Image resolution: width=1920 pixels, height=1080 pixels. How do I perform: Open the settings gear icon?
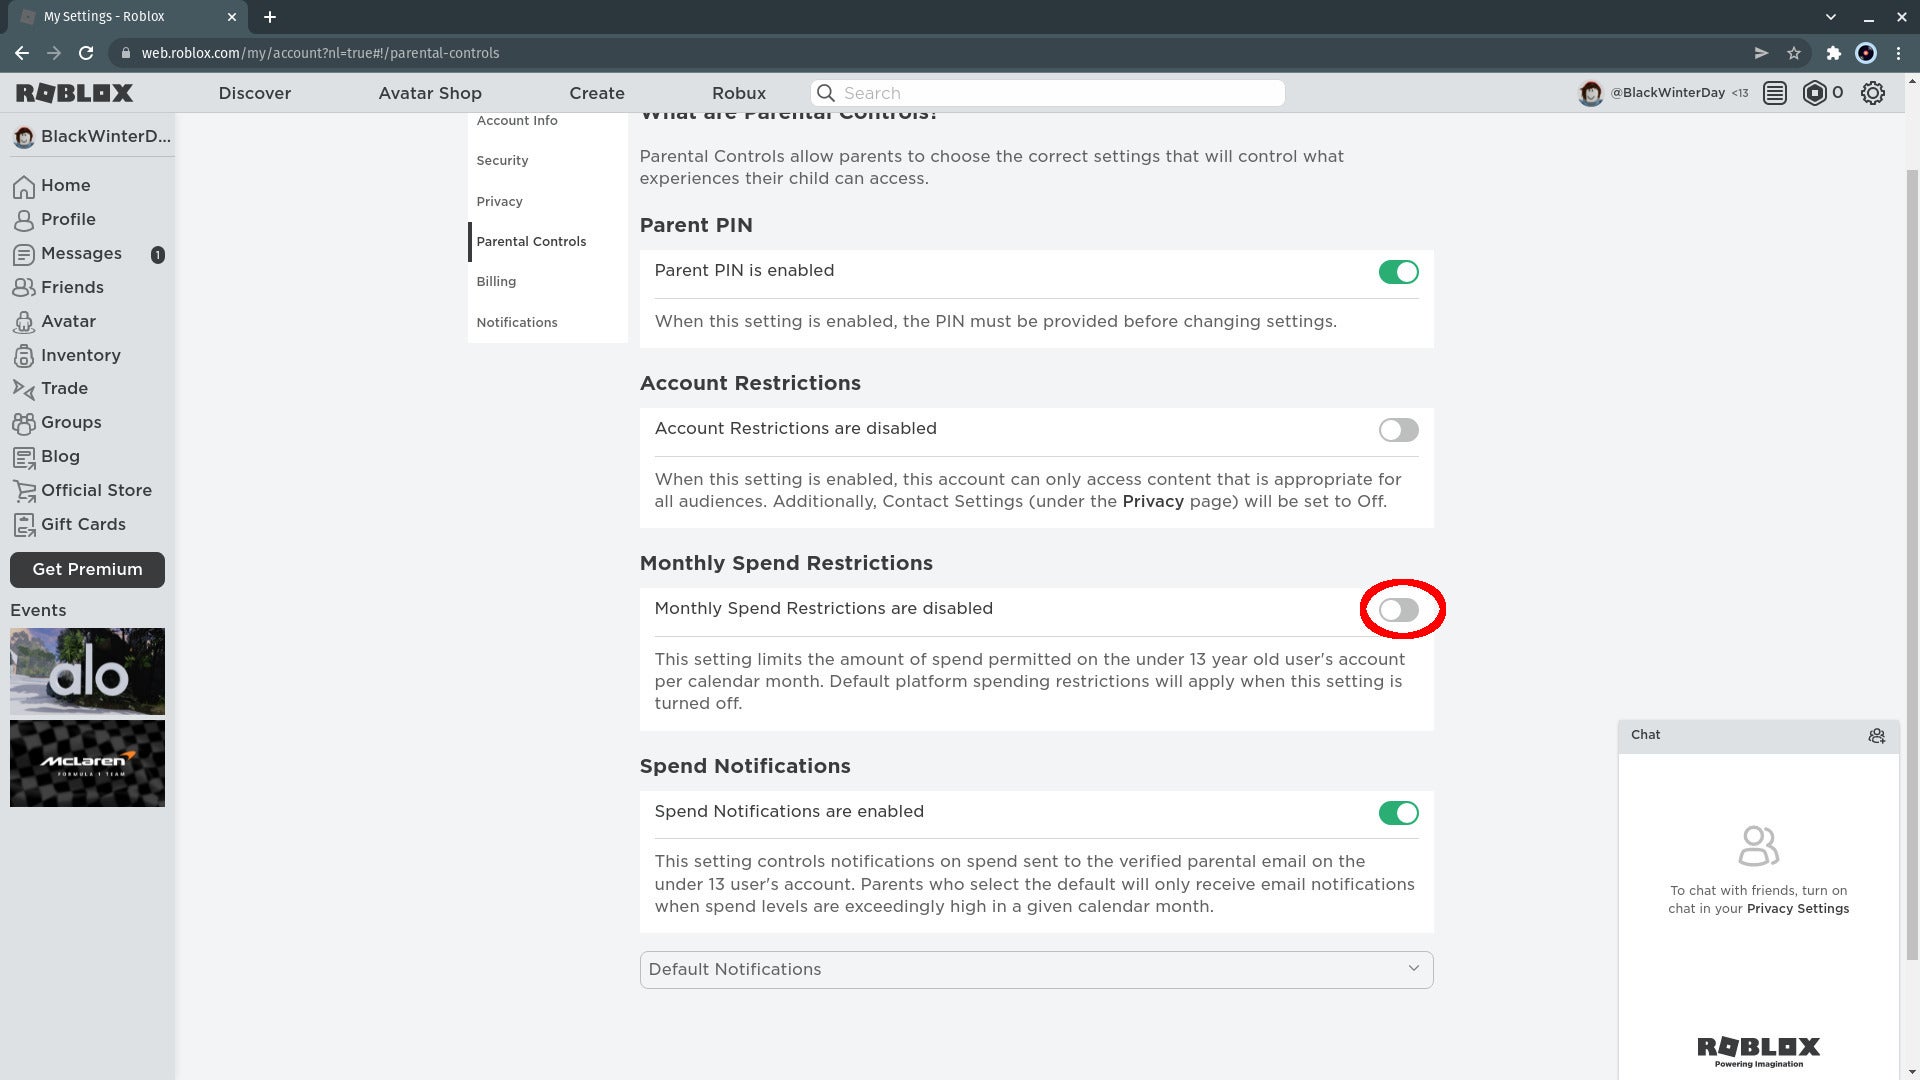pyautogui.click(x=1872, y=93)
